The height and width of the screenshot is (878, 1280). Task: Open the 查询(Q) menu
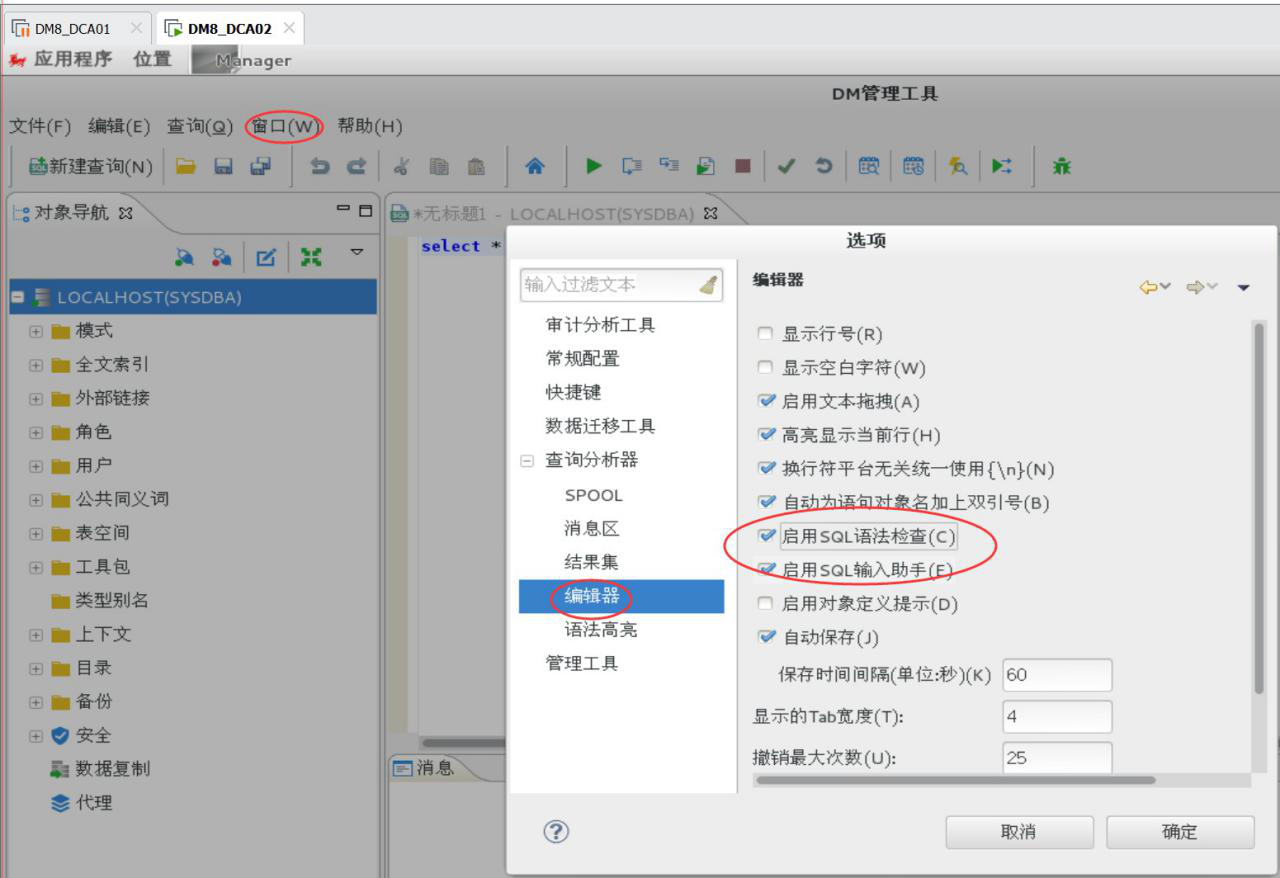200,126
